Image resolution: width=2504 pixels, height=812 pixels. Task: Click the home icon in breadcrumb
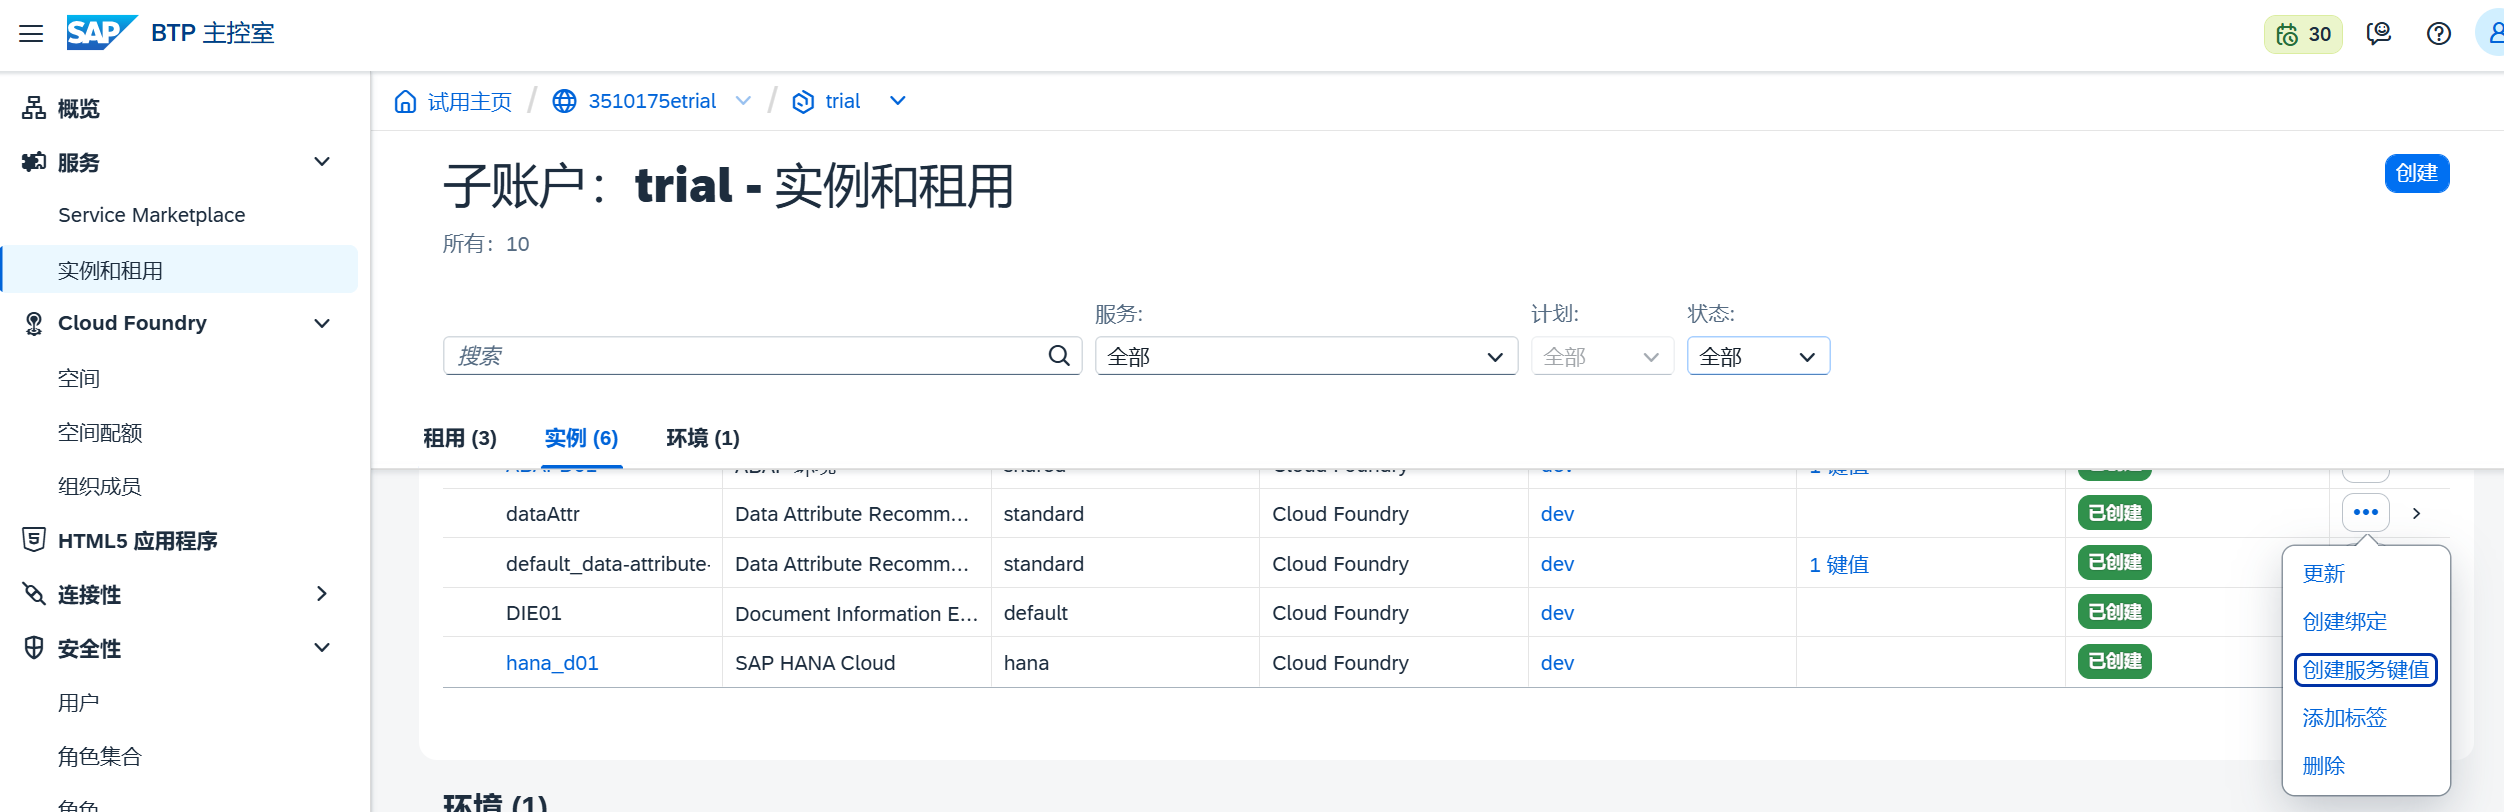(x=405, y=101)
